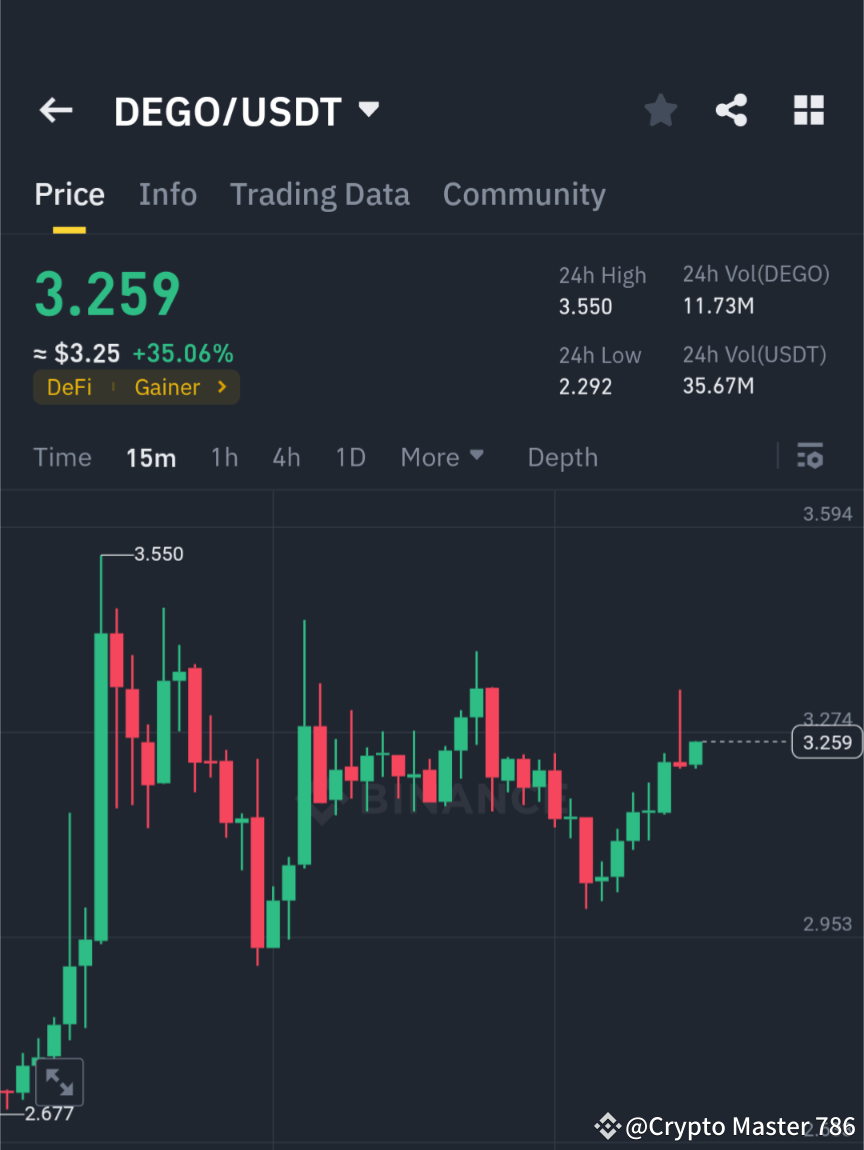This screenshot has width=864, height=1150.
Task: Open the Crypto Master 786 watermark logo
Action: tap(610, 1126)
